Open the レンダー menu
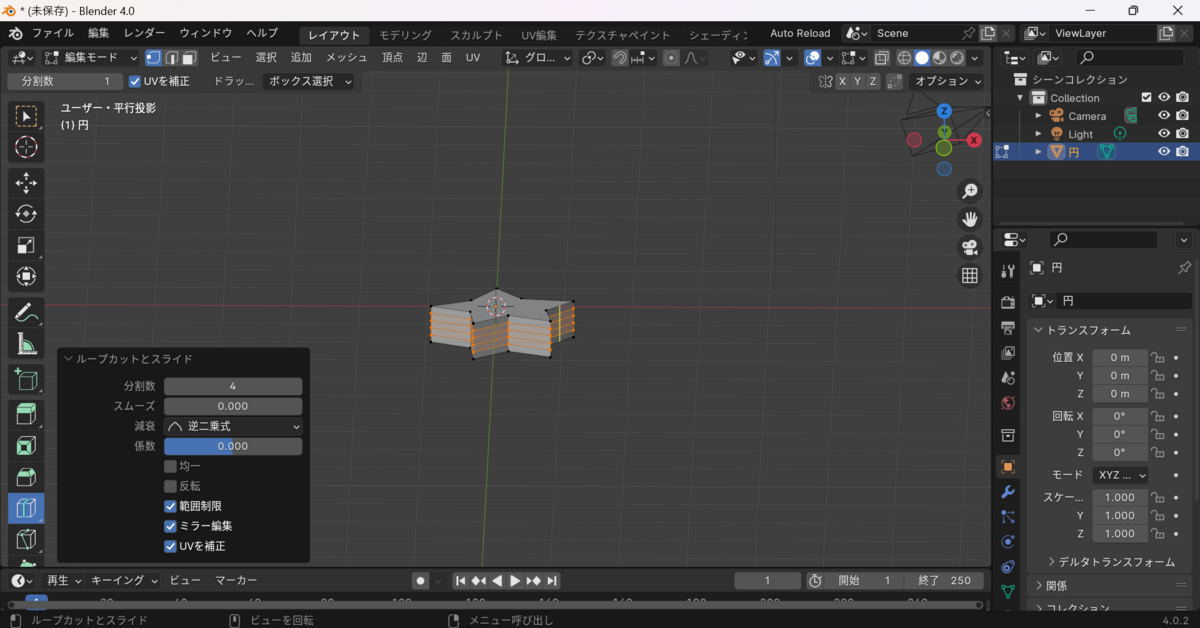Image resolution: width=1200 pixels, height=628 pixels. (x=145, y=33)
